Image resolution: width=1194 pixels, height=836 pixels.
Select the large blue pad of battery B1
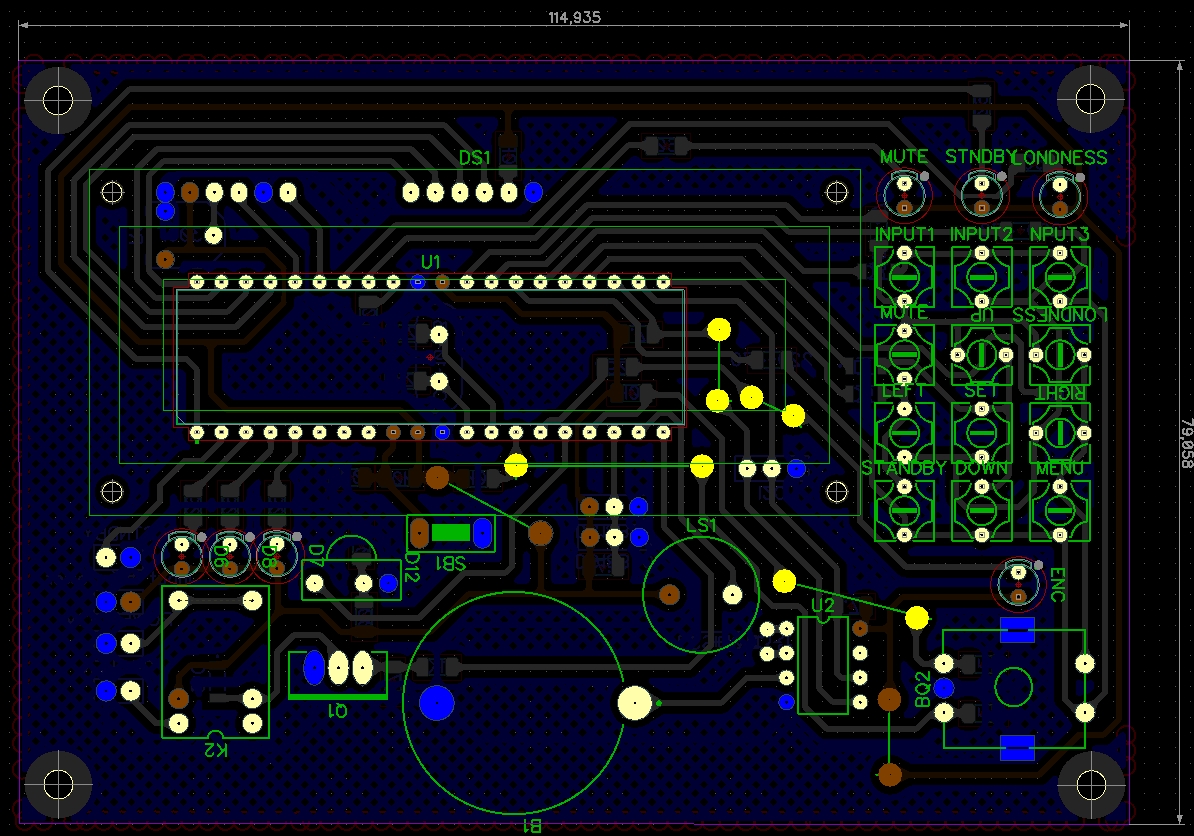coord(436,704)
